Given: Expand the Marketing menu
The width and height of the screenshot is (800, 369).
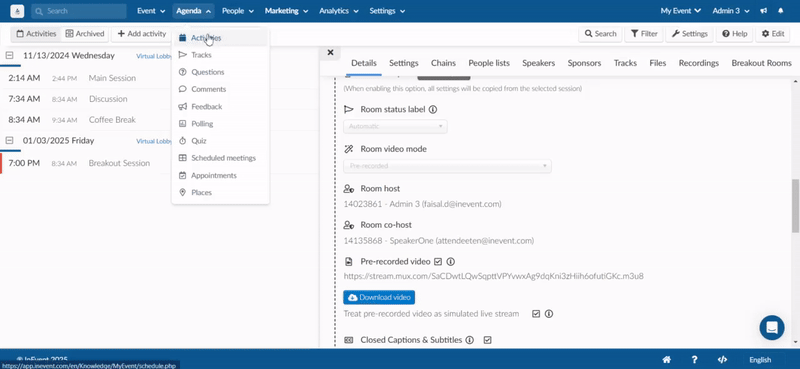Looking at the screenshot, I should click(x=286, y=11).
